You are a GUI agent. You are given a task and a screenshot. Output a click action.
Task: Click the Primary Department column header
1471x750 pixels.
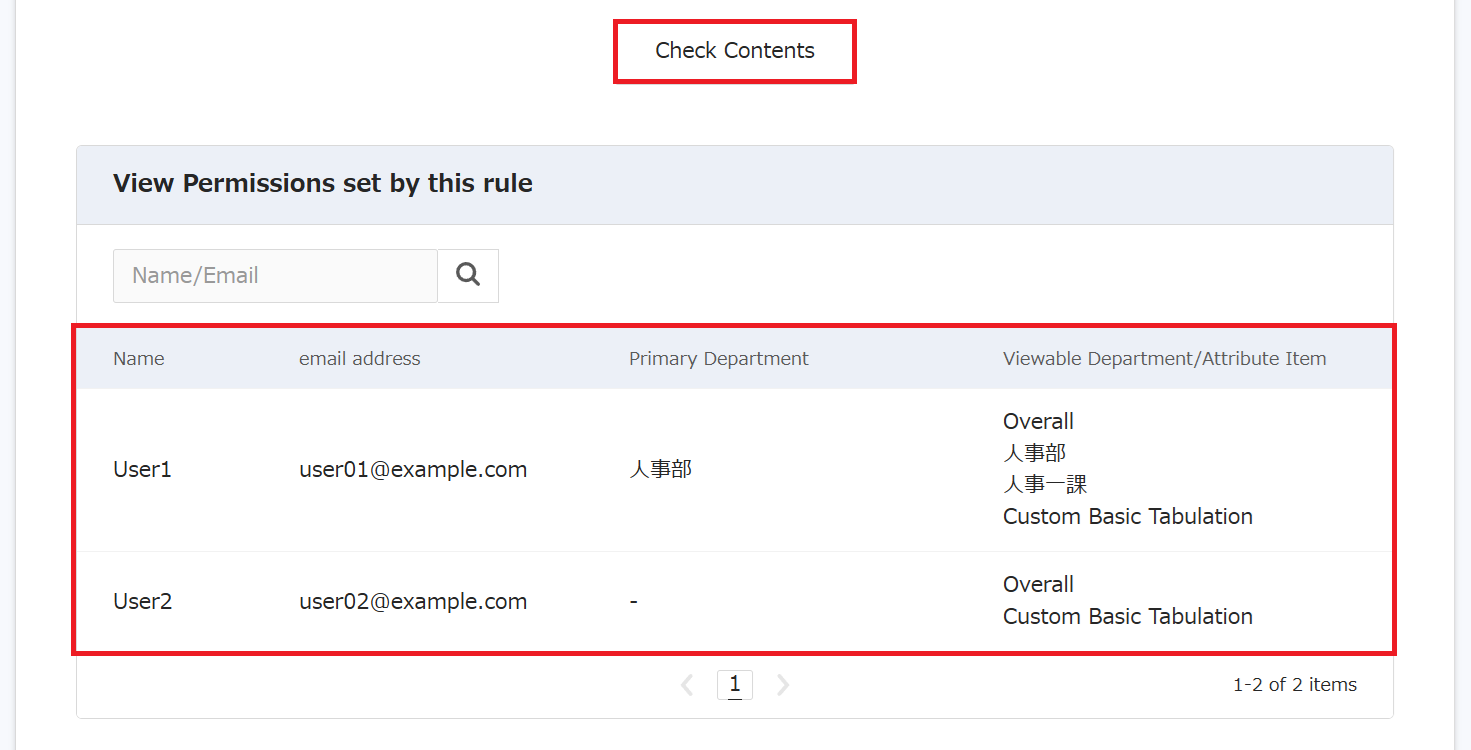718,359
